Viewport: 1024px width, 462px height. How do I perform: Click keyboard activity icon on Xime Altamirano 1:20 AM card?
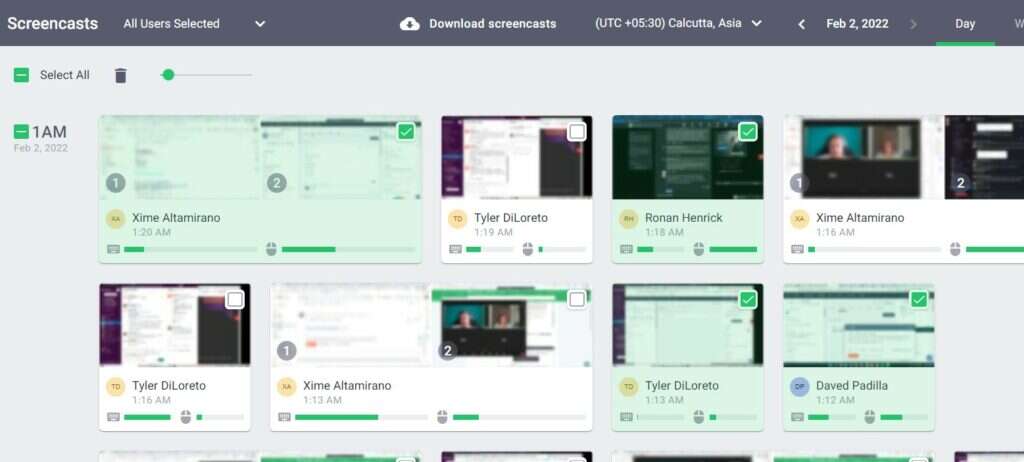pos(114,249)
